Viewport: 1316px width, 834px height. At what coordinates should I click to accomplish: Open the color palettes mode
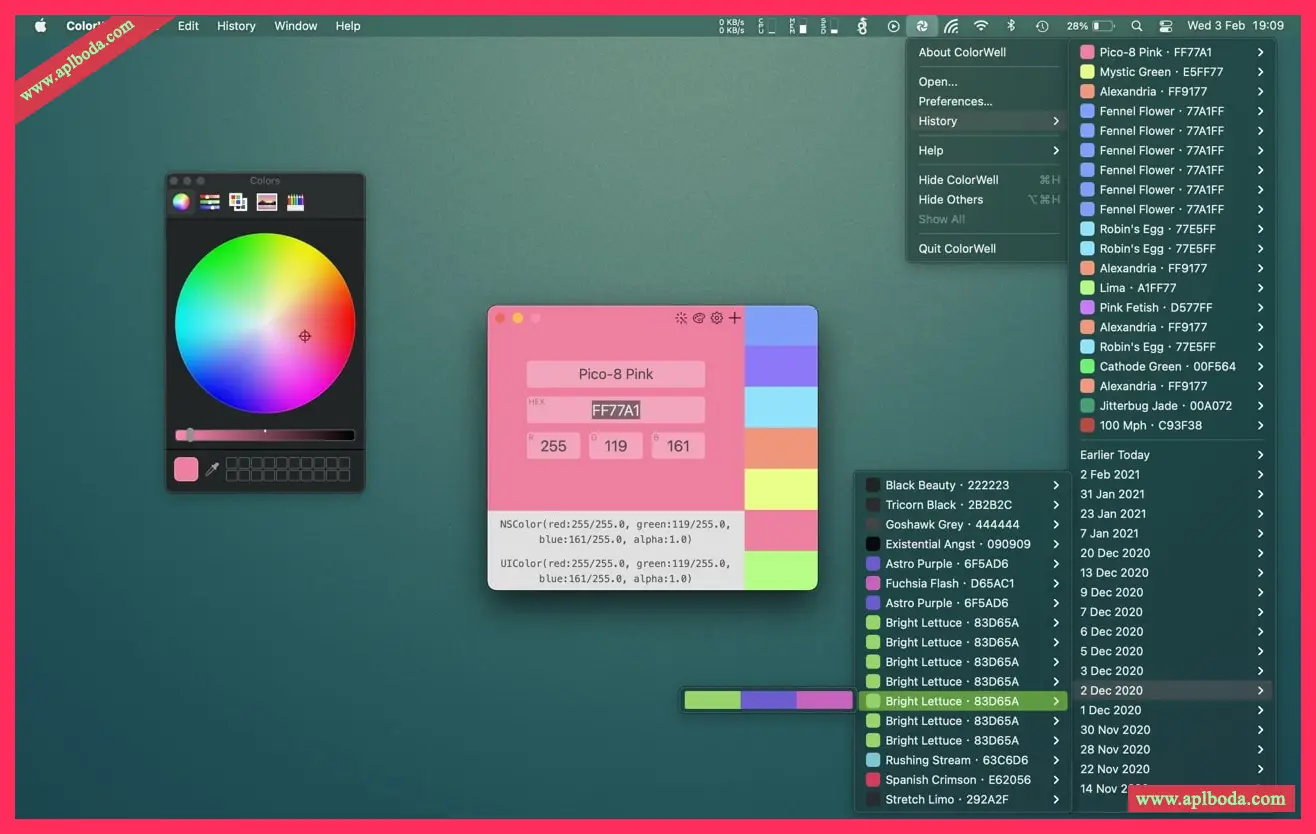coord(238,202)
